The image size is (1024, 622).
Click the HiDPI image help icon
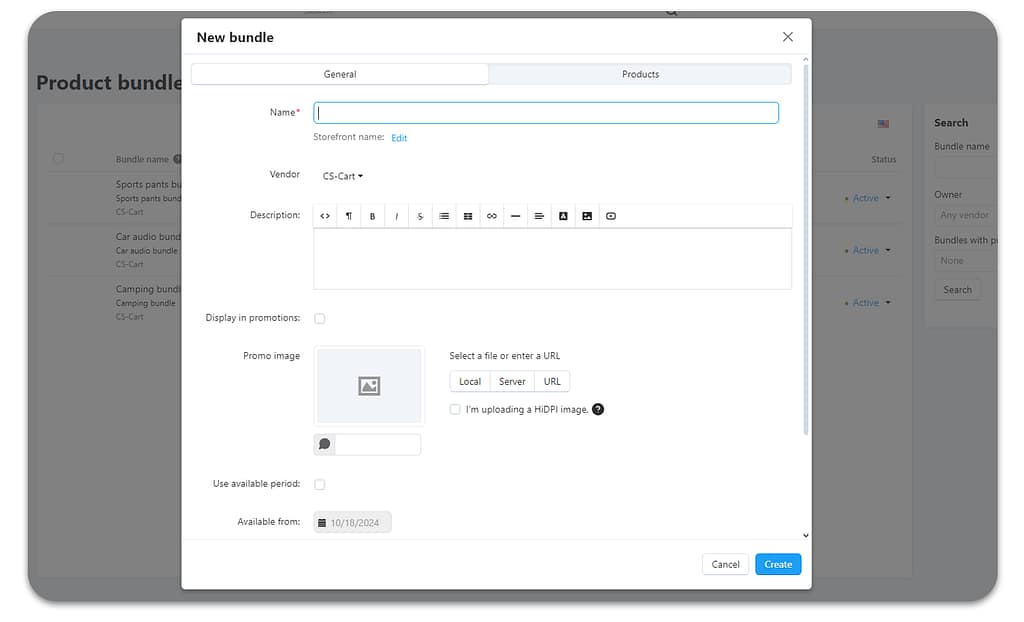[598, 409]
